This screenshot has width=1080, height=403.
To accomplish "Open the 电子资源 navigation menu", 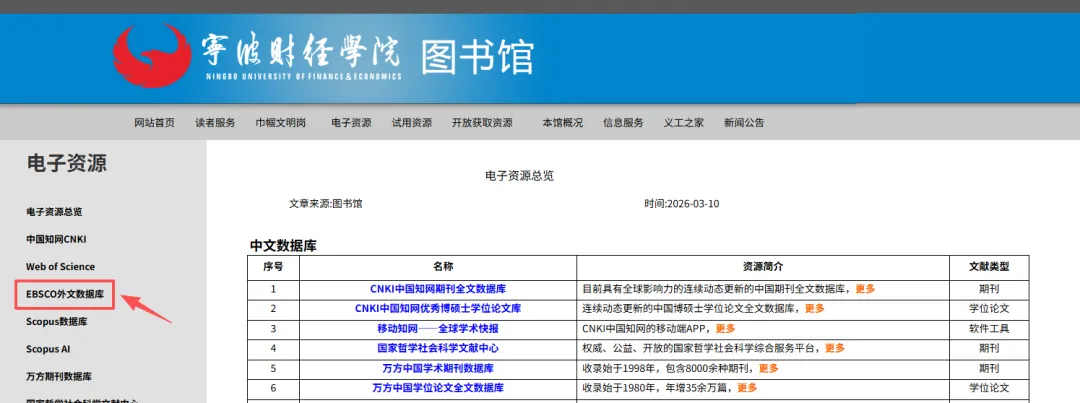I will click(351, 123).
